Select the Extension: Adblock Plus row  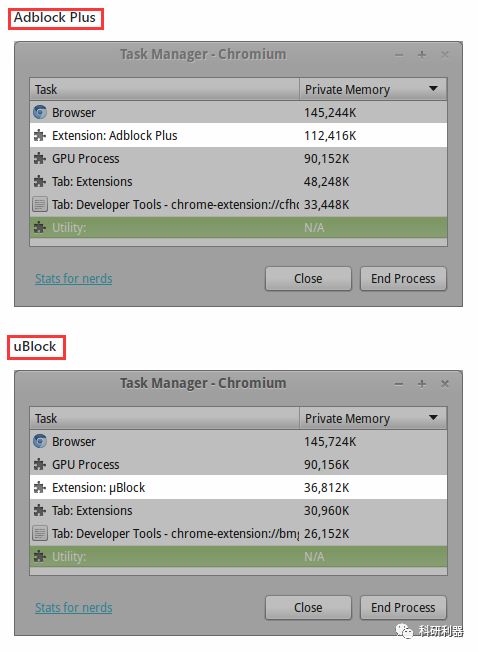(x=239, y=135)
